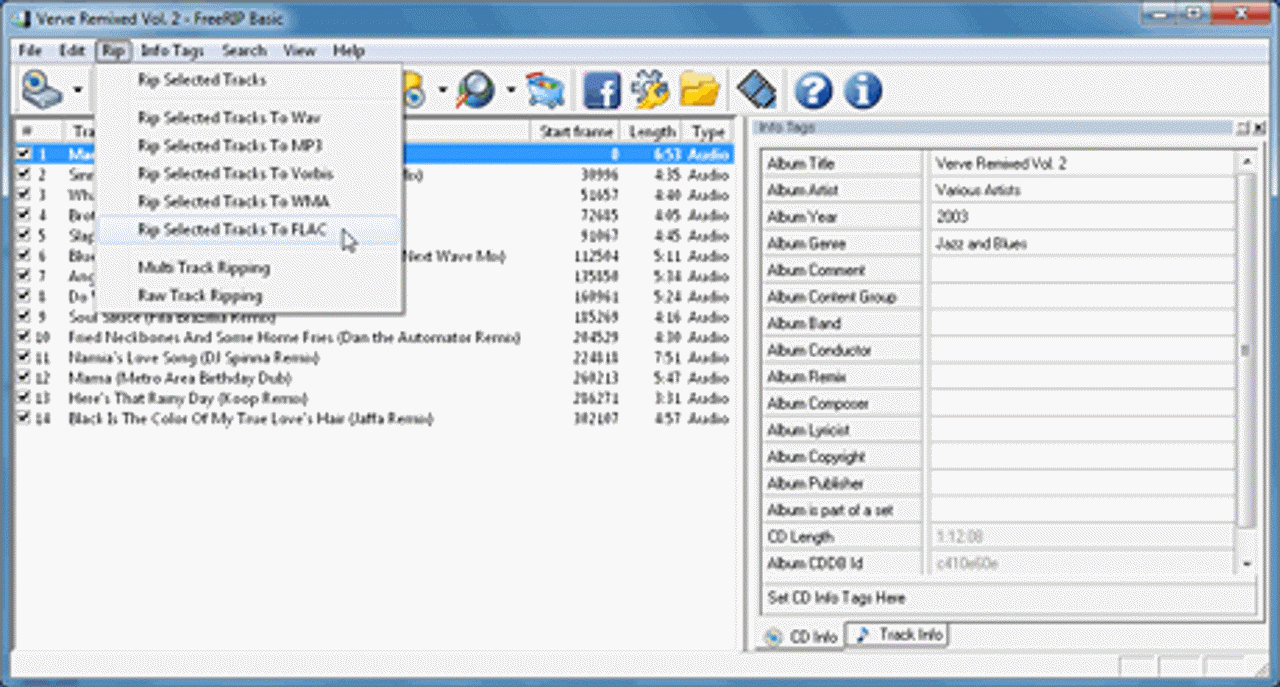Choose Rip Selected Tracks To WMA
The width and height of the screenshot is (1280, 687).
click(x=250, y=201)
